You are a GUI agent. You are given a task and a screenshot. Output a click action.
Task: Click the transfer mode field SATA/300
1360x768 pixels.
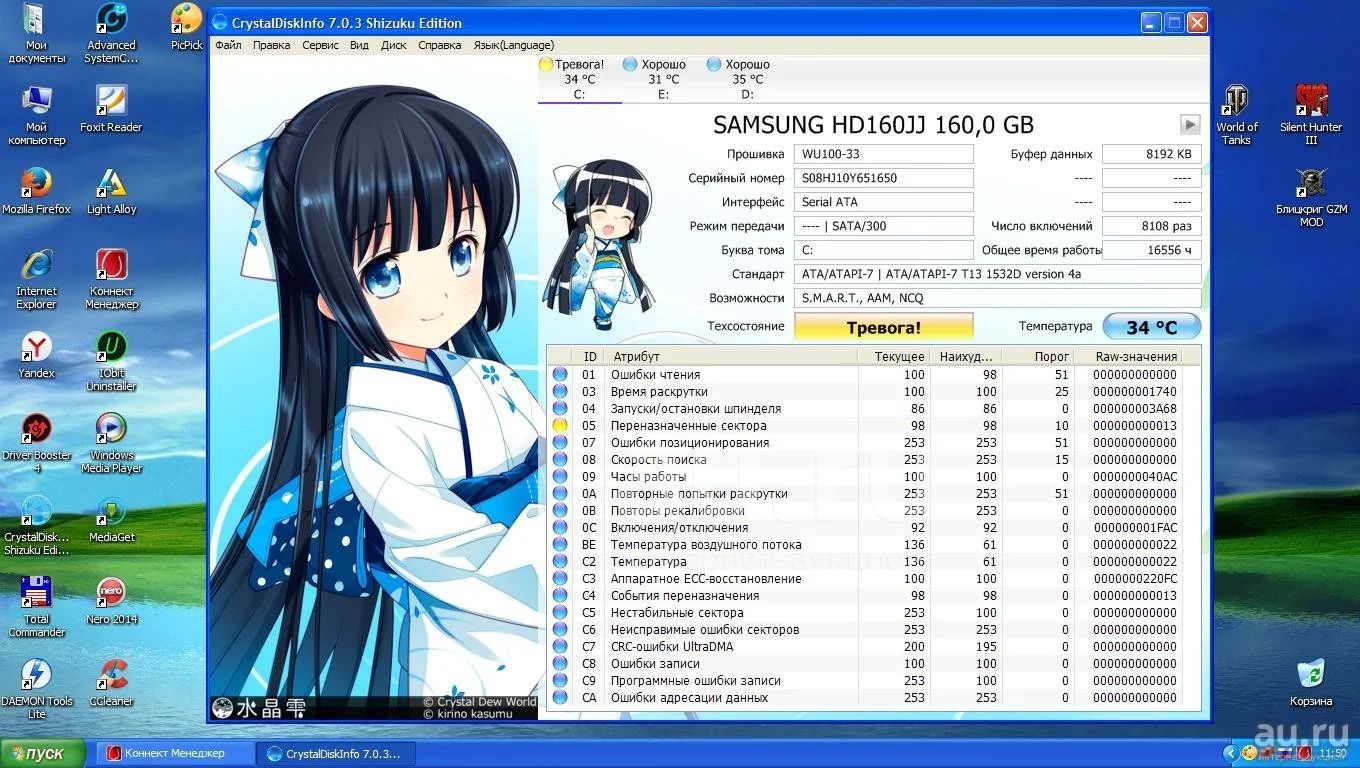click(883, 226)
